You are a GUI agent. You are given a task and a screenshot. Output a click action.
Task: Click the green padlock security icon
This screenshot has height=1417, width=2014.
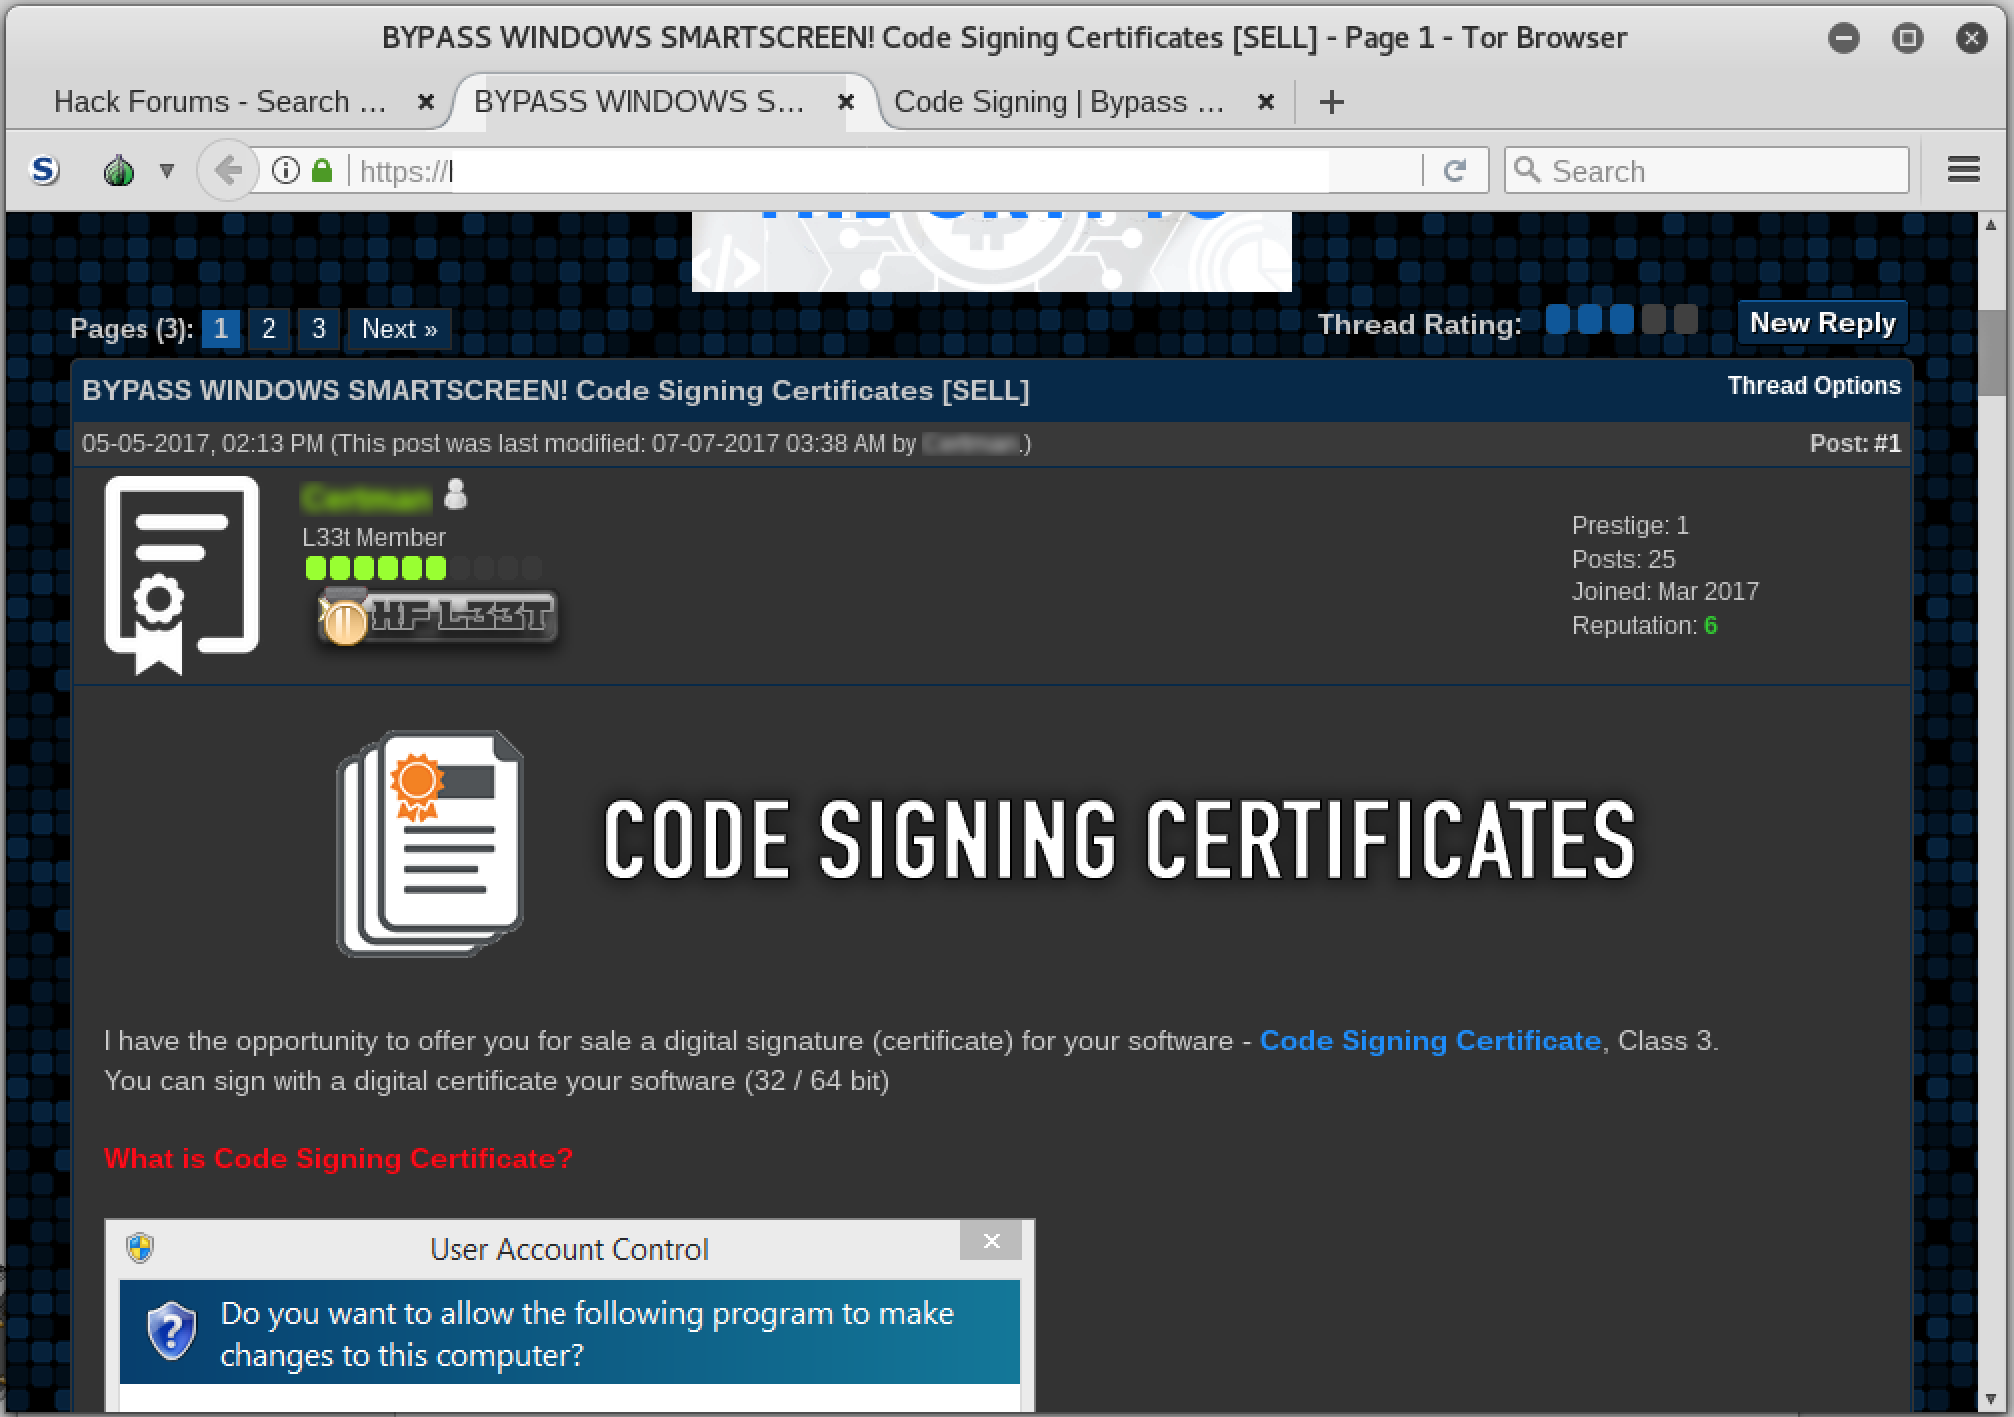pyautogui.click(x=322, y=171)
